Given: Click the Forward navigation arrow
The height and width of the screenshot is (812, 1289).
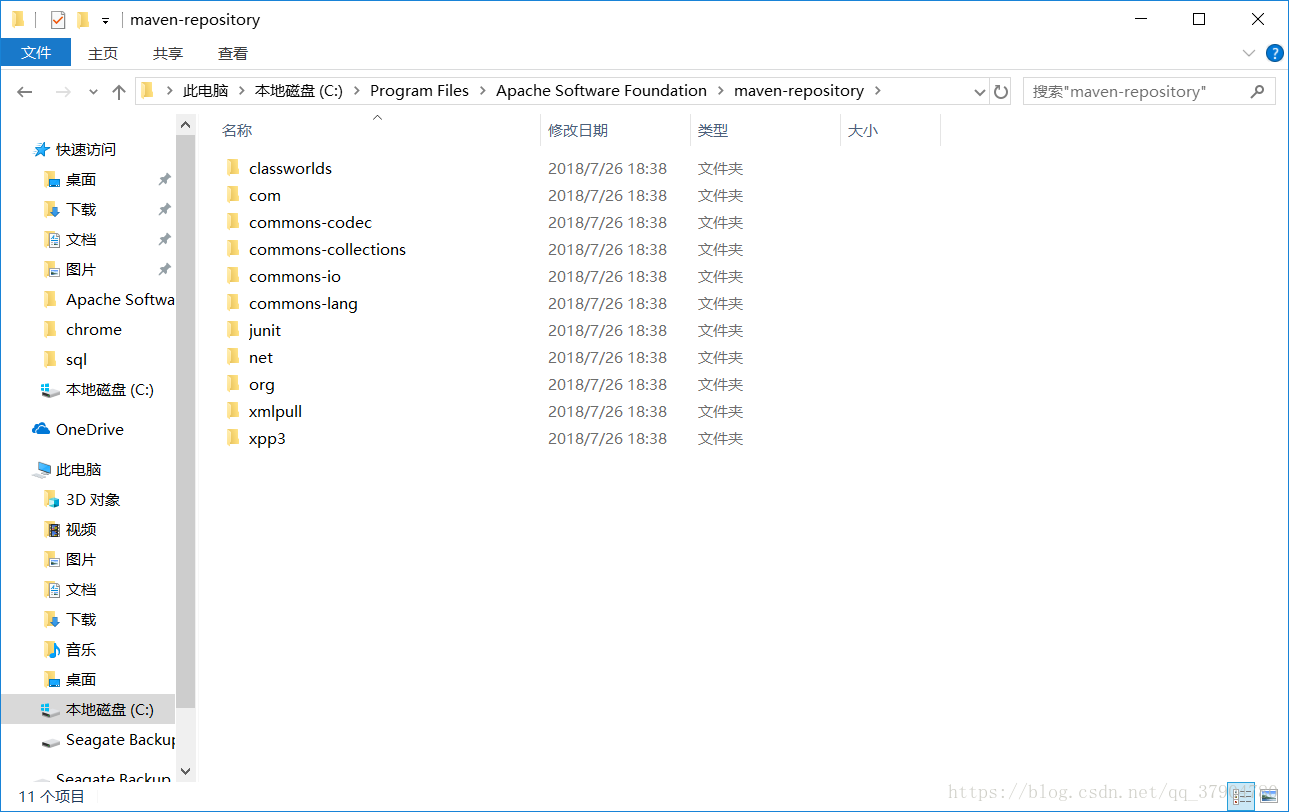Looking at the screenshot, I should click(63, 91).
